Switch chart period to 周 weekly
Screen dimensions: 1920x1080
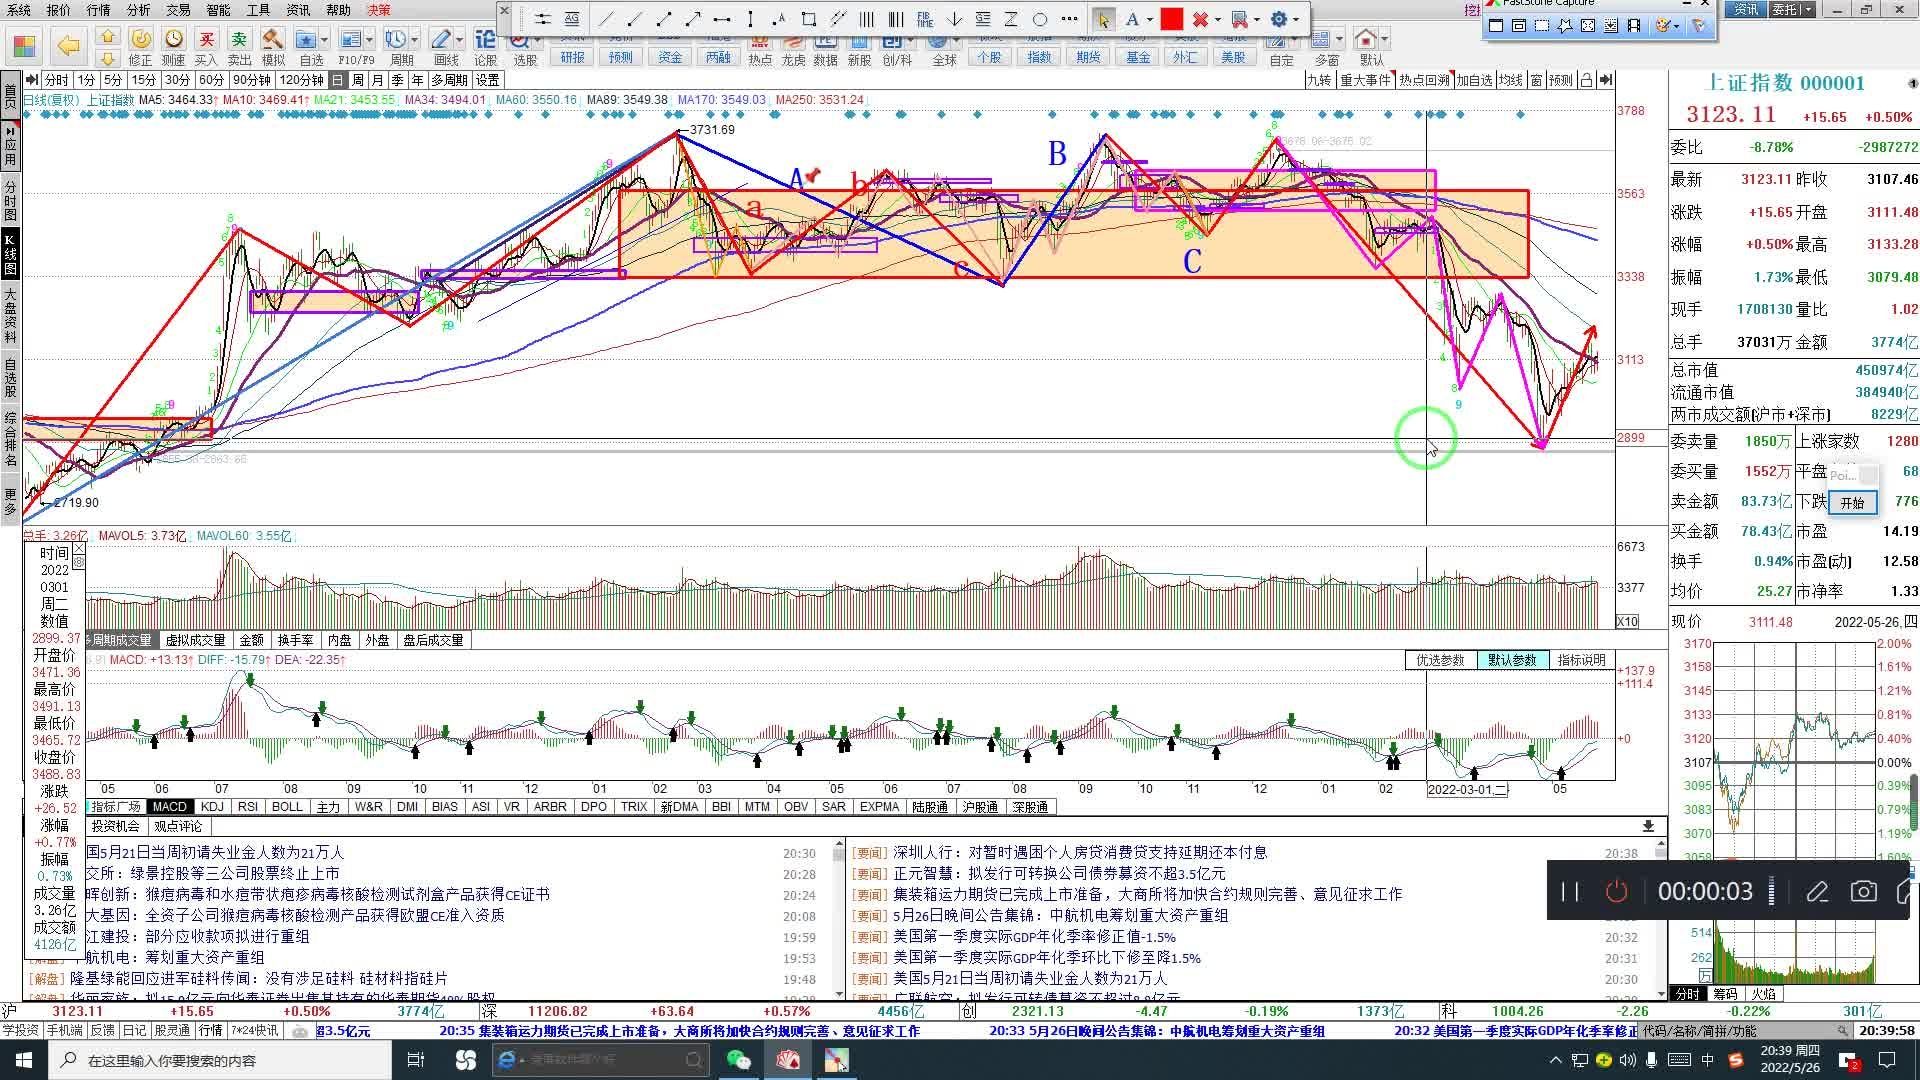click(358, 80)
